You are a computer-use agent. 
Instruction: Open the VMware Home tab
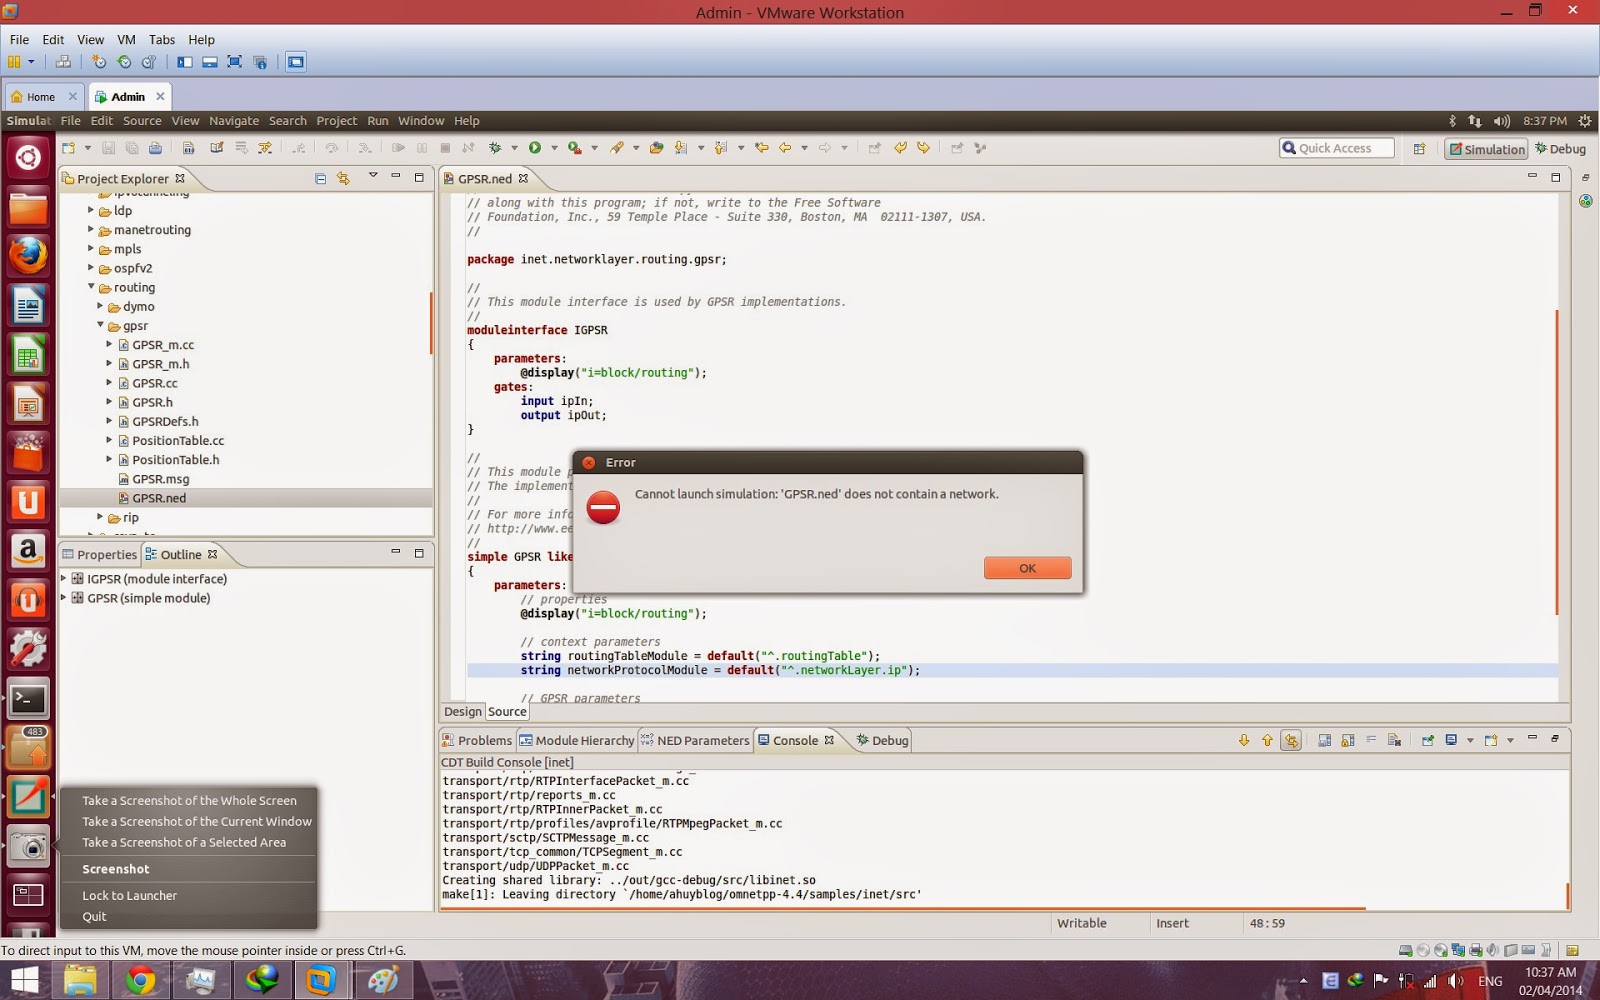coord(41,97)
